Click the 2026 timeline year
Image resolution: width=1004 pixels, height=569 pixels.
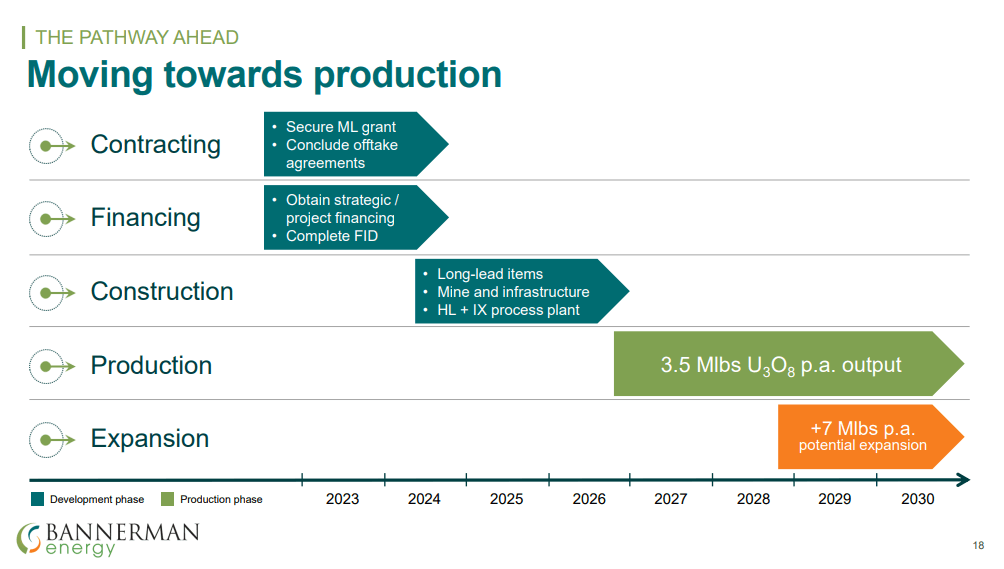[x=589, y=499]
